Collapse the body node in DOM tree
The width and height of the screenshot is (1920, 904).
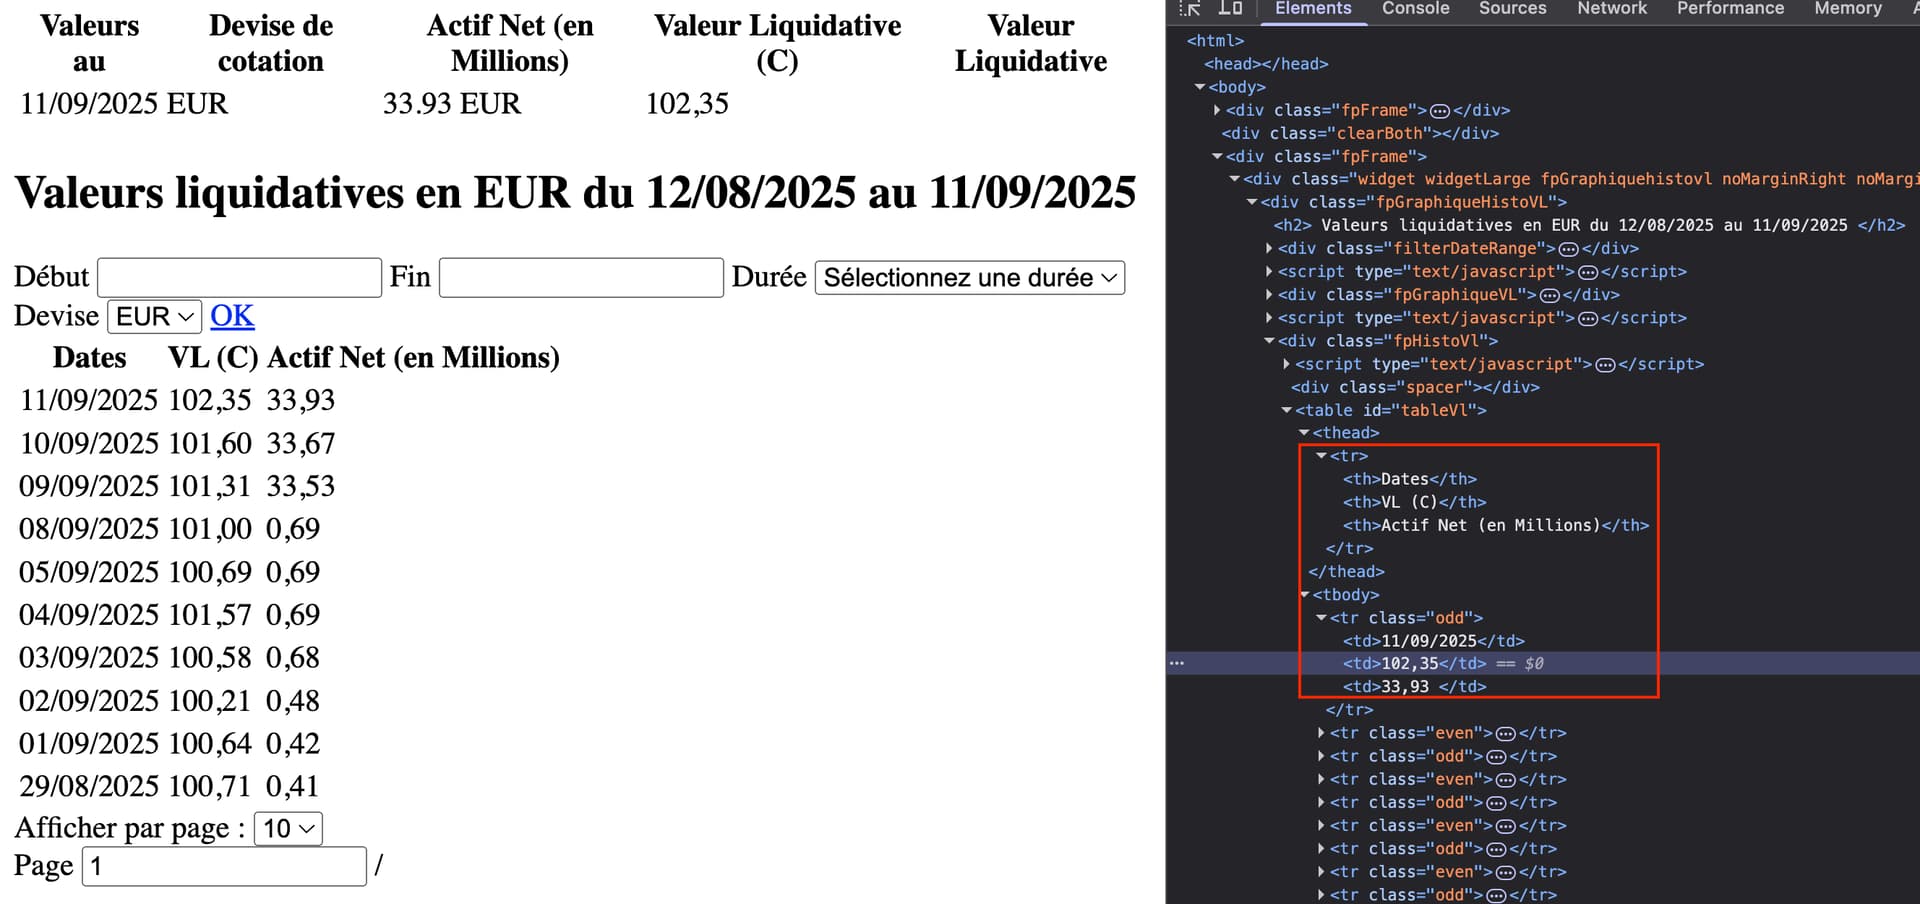coord(1200,87)
